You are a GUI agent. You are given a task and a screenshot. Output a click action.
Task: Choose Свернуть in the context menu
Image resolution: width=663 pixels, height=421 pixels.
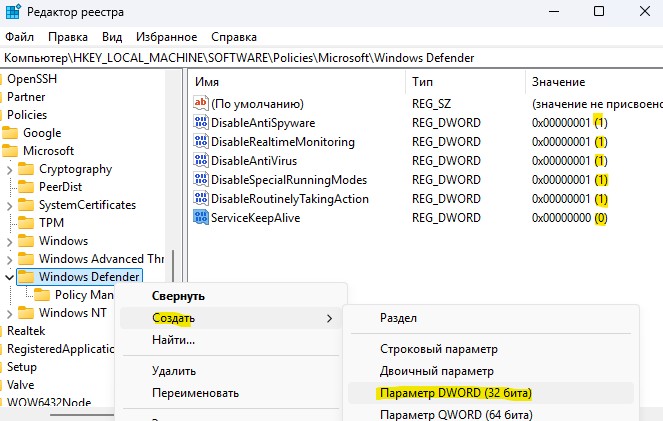[231, 296]
